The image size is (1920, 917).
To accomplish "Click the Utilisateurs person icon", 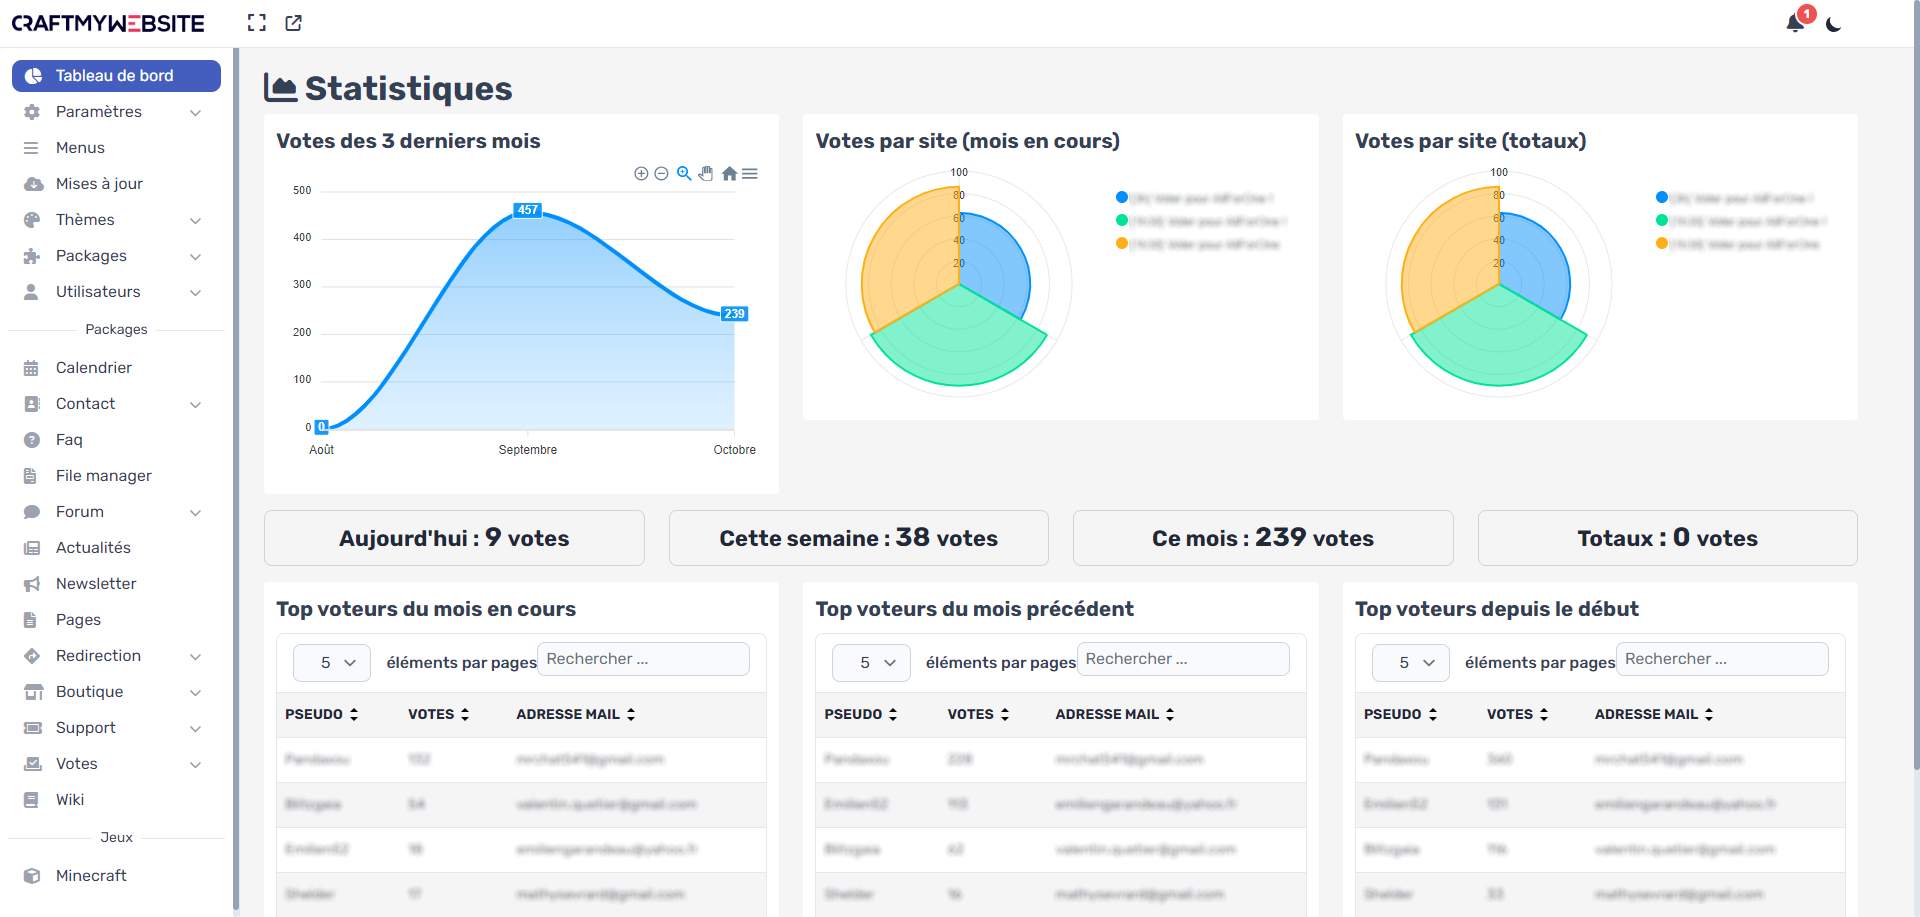I will click(x=32, y=292).
